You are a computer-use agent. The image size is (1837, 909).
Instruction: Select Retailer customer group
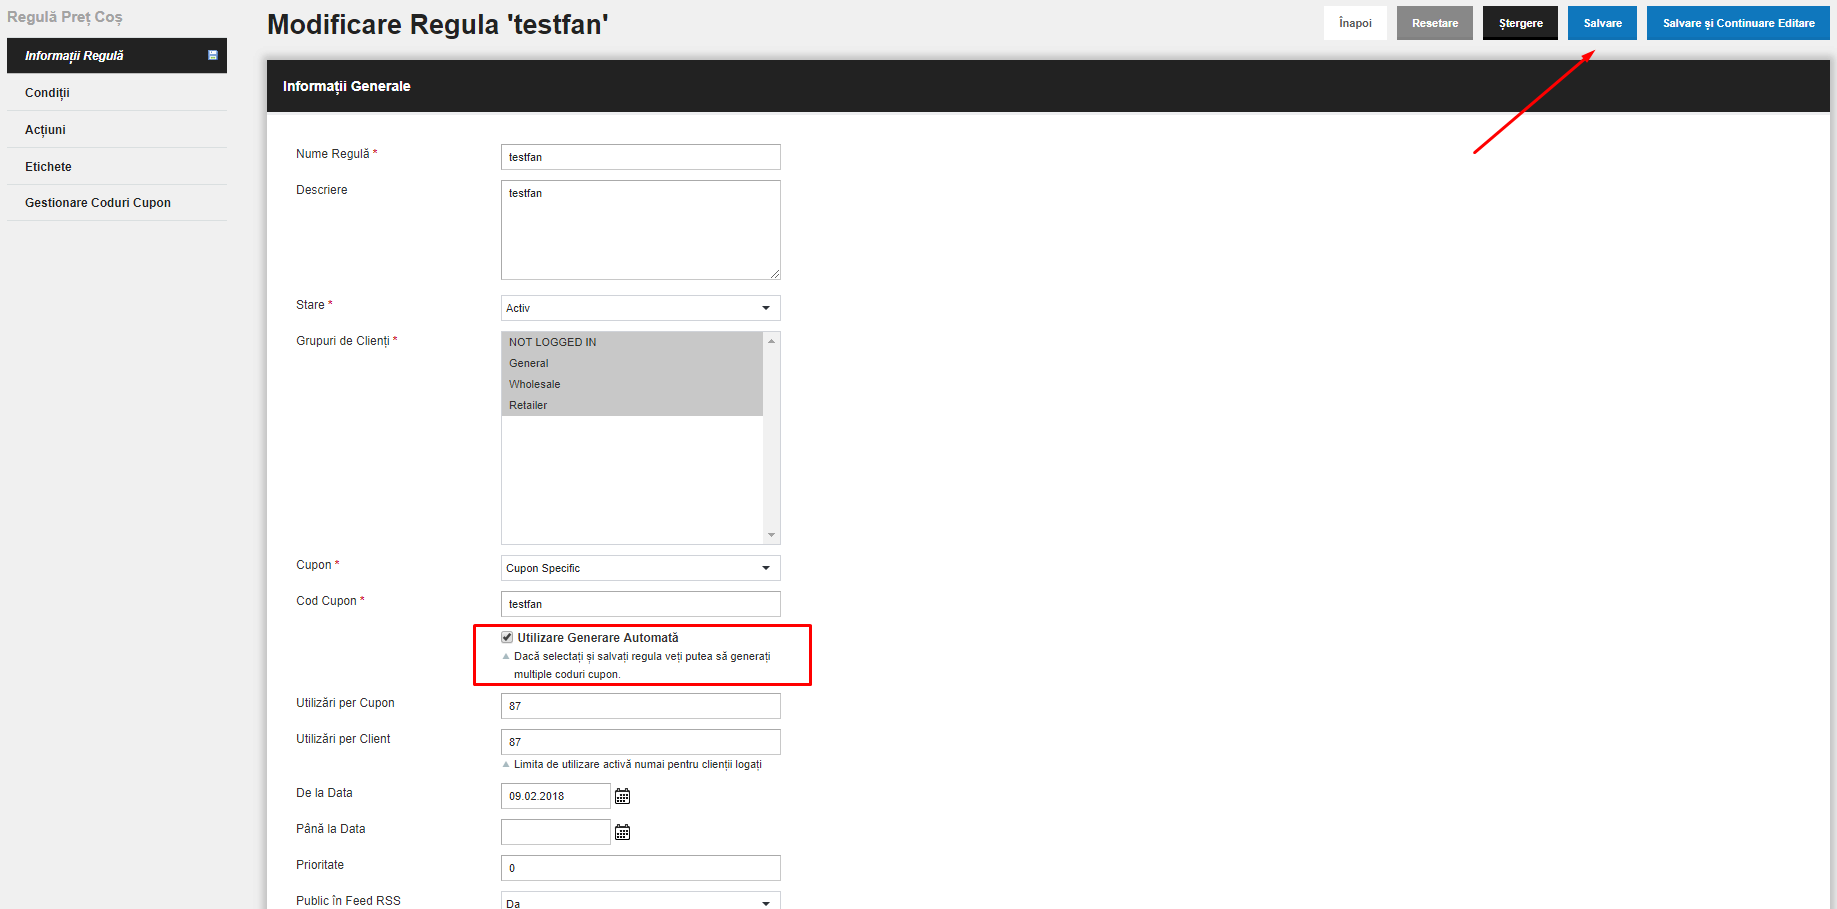point(632,405)
